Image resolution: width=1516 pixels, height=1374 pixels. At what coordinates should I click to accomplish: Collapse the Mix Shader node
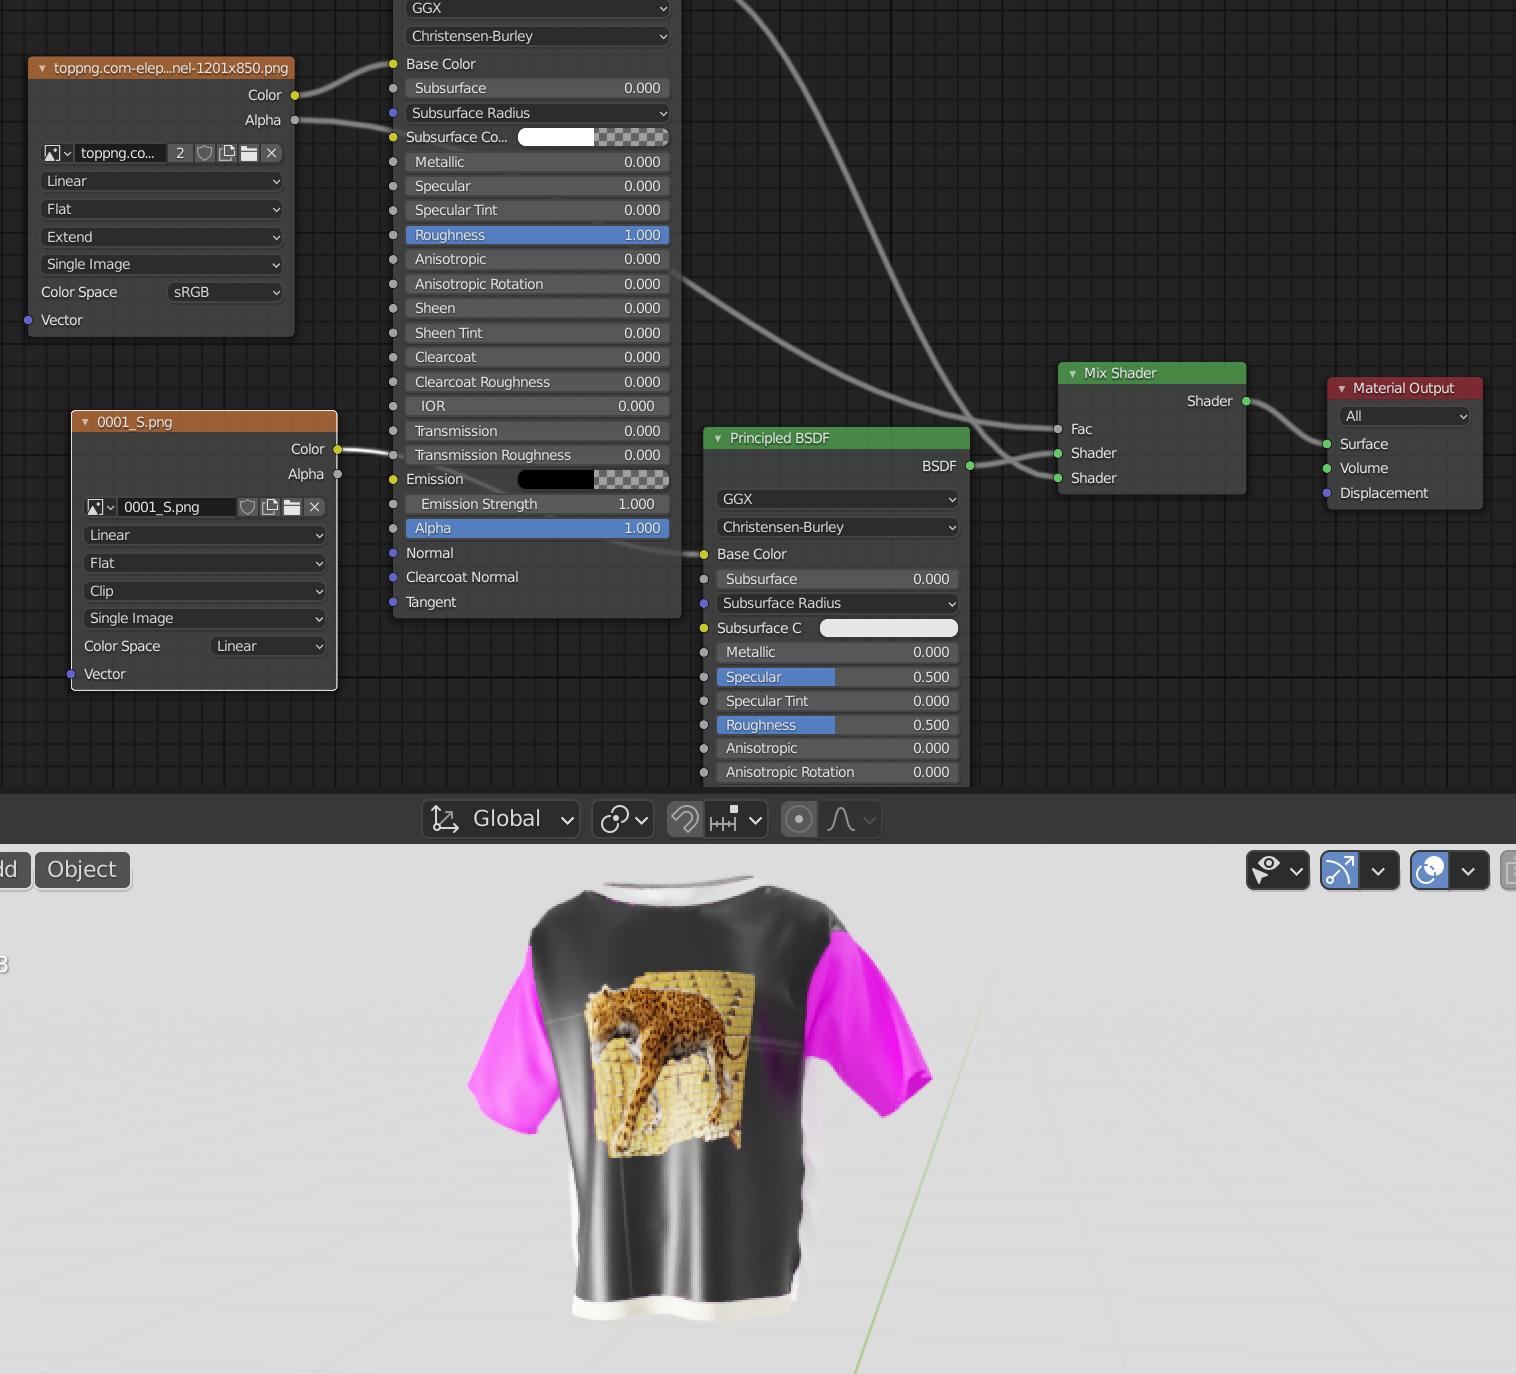point(1072,373)
